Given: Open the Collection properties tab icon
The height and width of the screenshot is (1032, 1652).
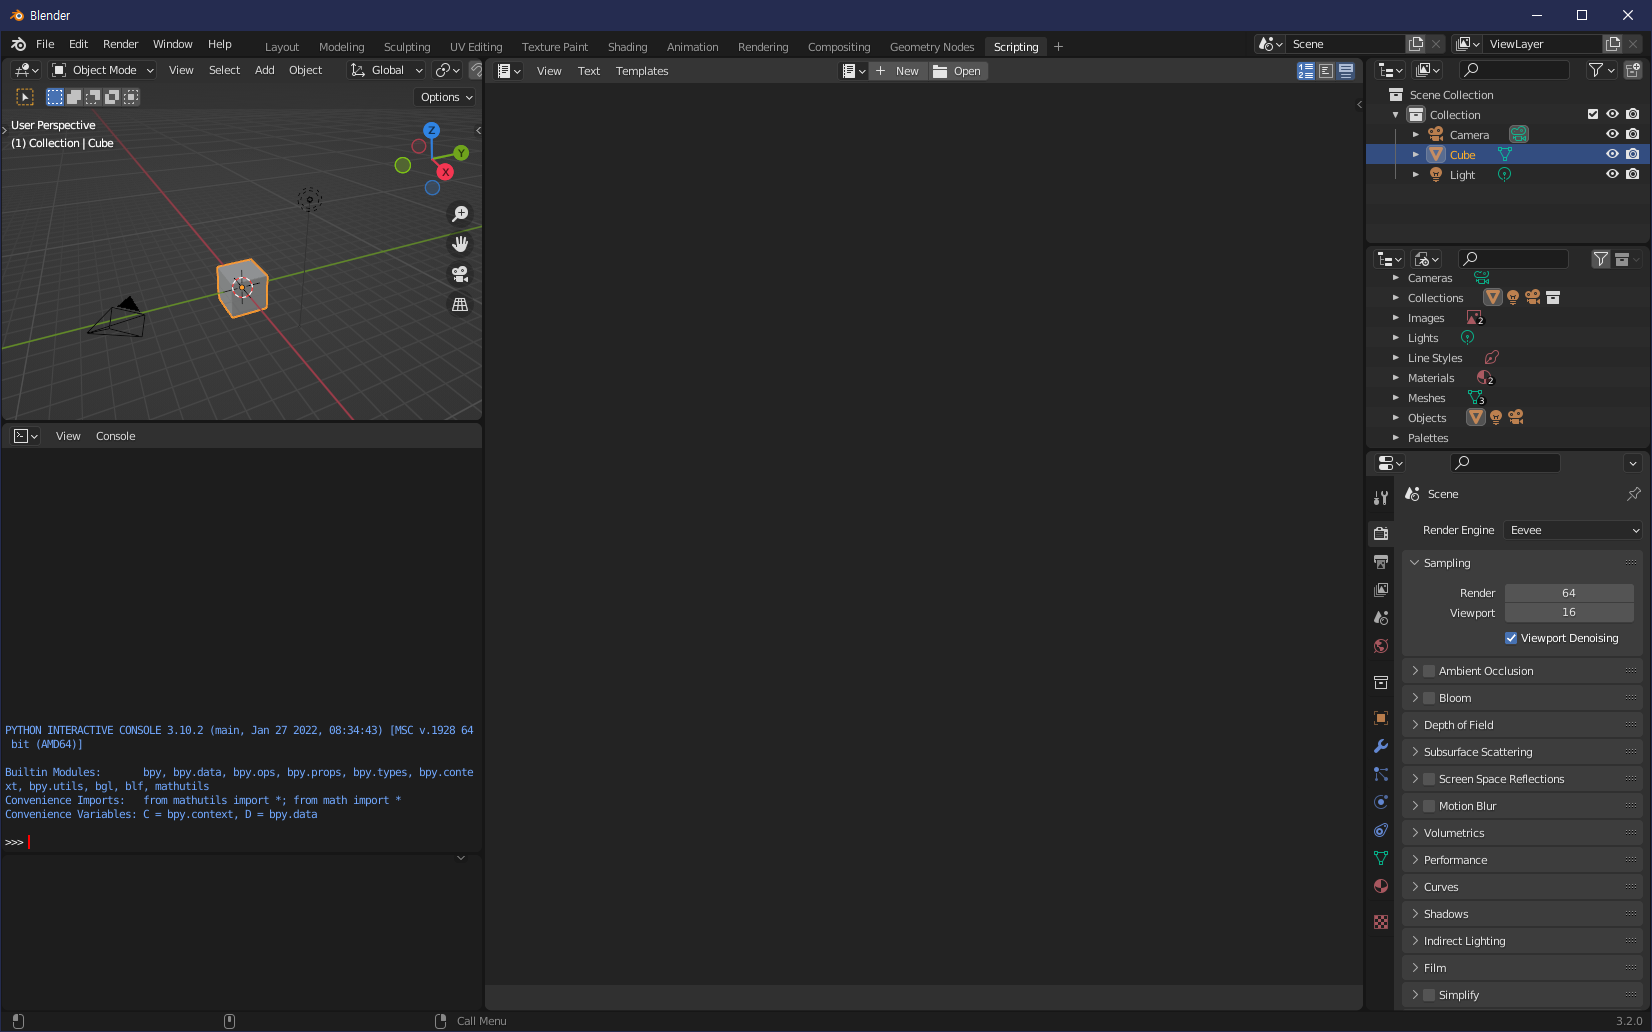Looking at the screenshot, I should point(1381,682).
